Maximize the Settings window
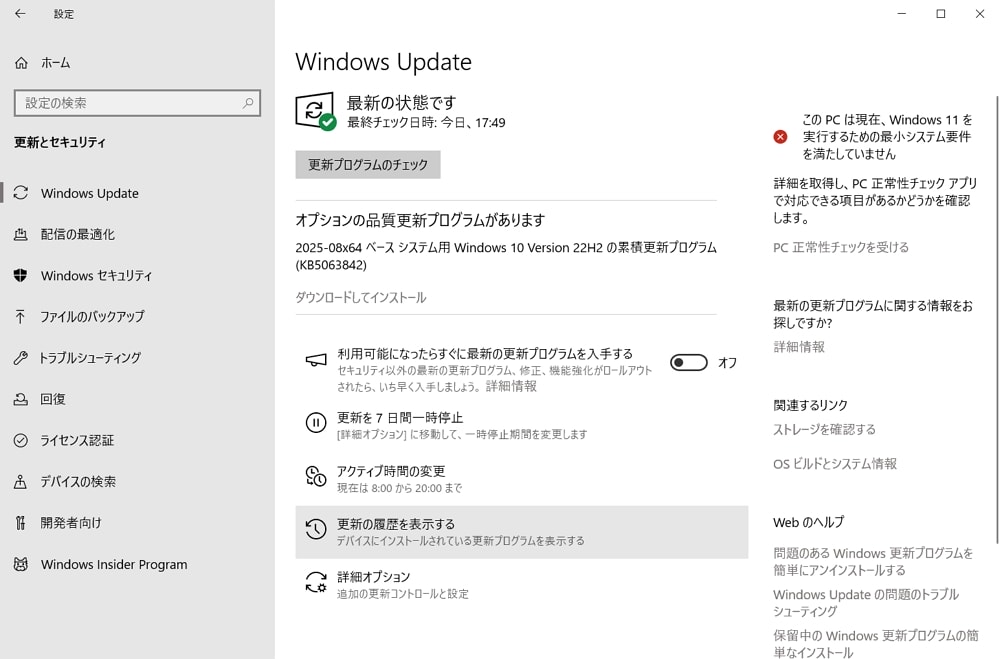This screenshot has width=1000, height=659. (x=941, y=13)
